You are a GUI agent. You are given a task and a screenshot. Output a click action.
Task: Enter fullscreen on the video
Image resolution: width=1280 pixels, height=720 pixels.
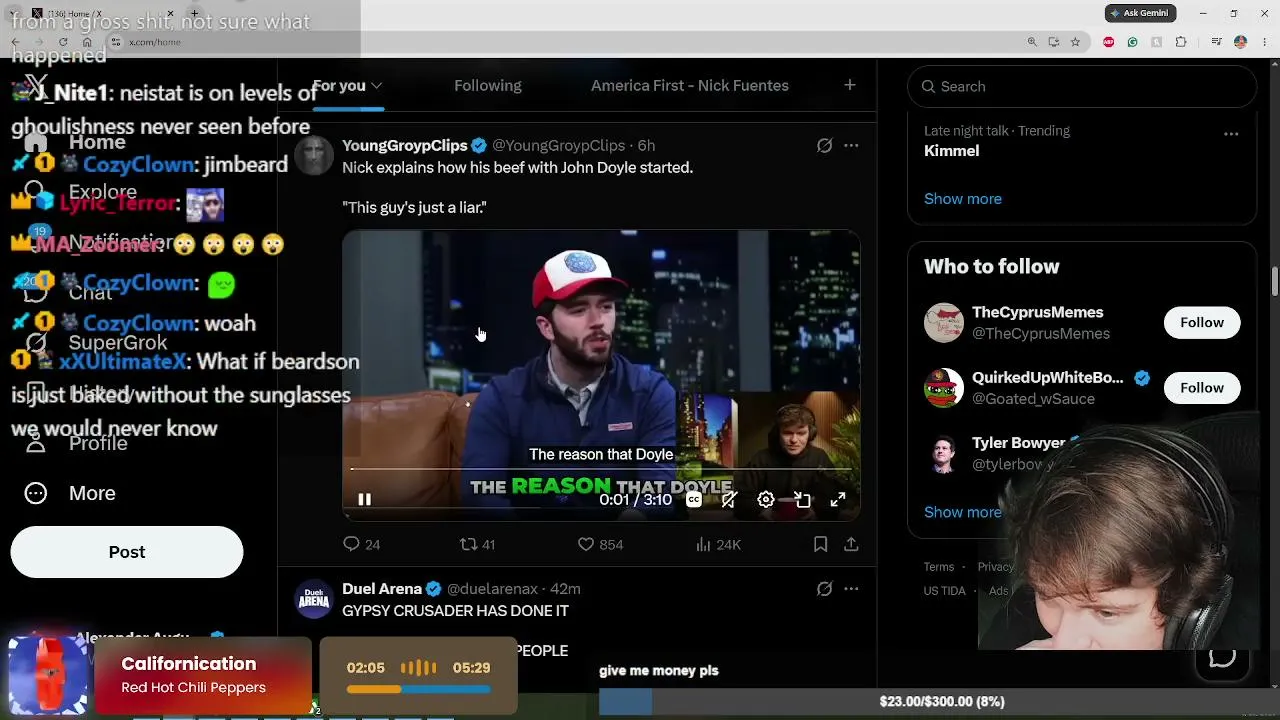(838, 499)
